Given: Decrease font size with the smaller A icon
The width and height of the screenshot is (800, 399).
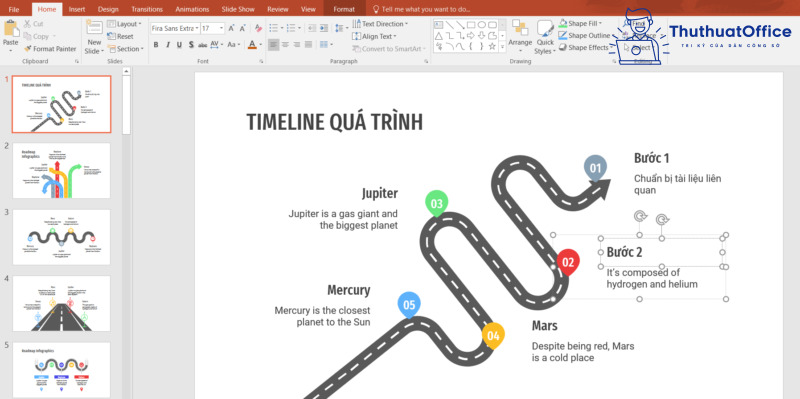Looking at the screenshot, I should tap(242, 28).
